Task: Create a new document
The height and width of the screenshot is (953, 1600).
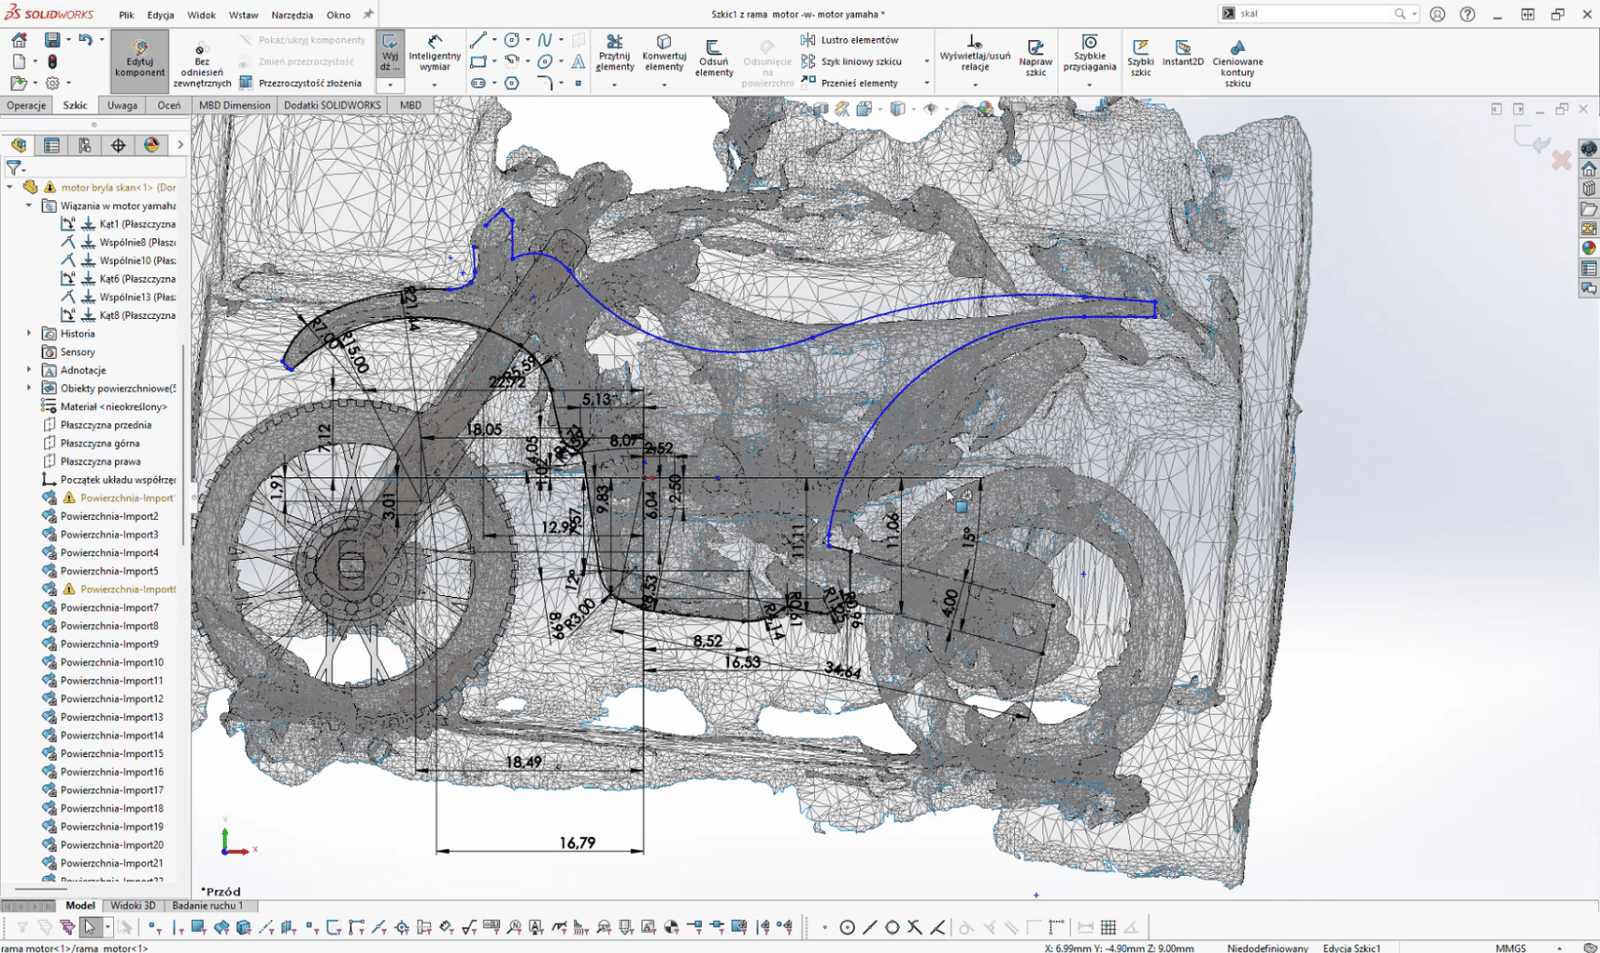Action: coord(19,61)
